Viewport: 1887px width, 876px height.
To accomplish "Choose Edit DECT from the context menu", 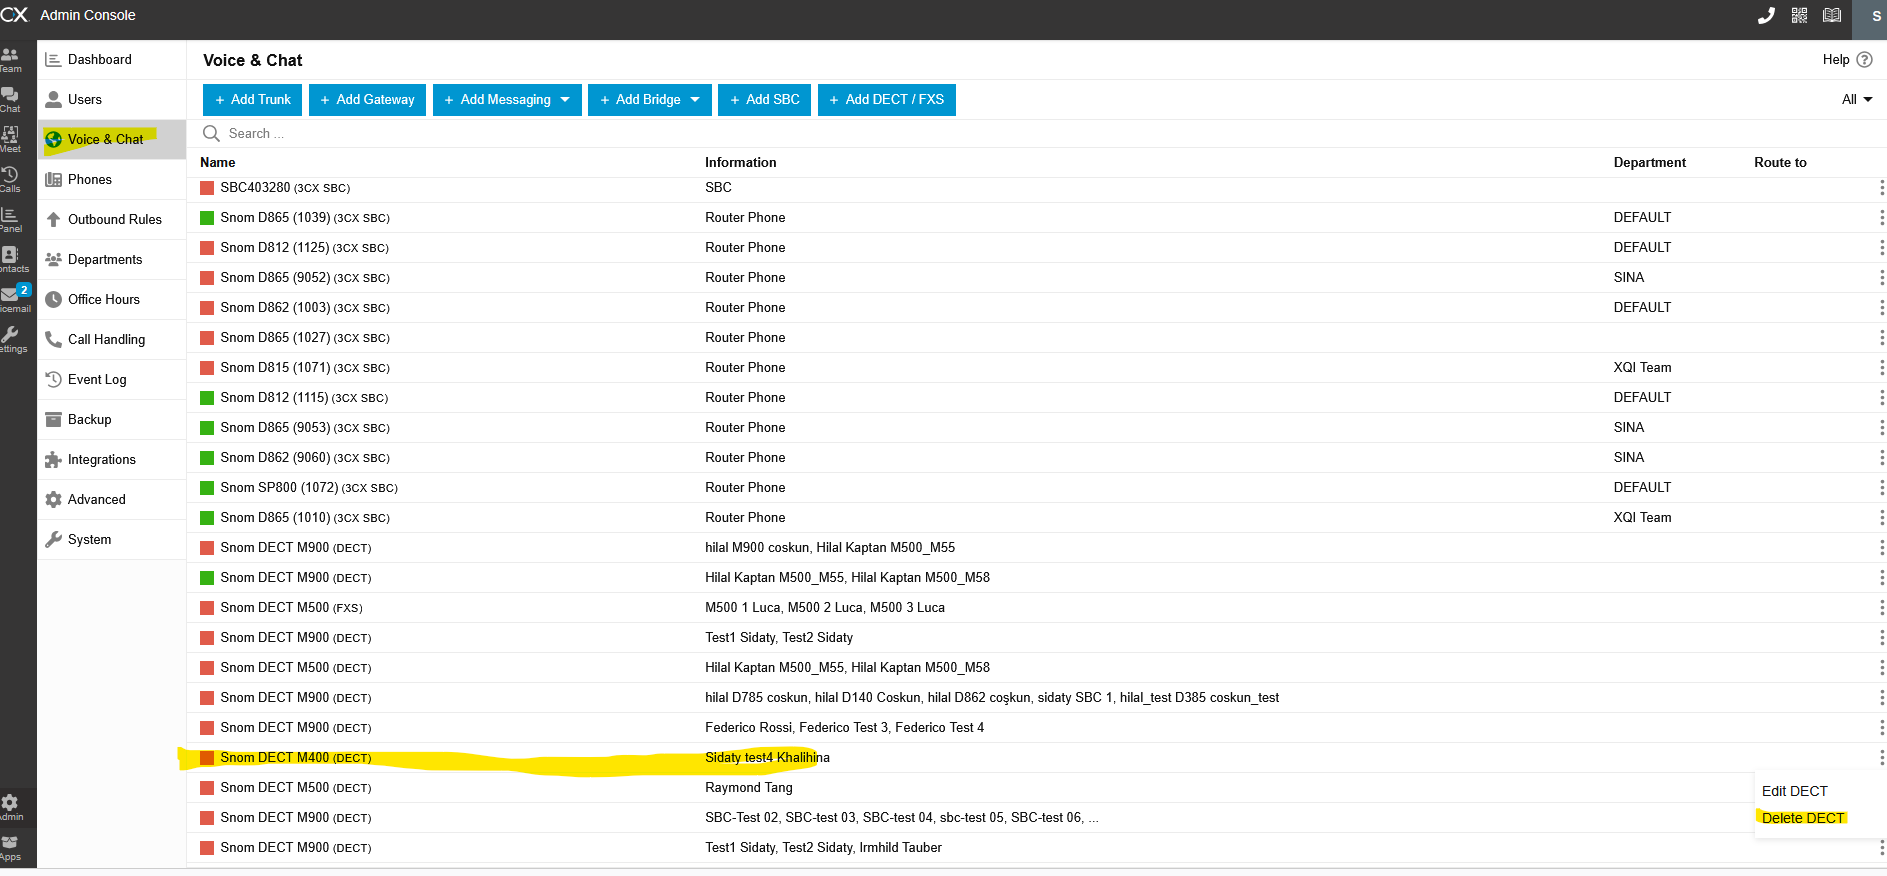I will [1794, 791].
